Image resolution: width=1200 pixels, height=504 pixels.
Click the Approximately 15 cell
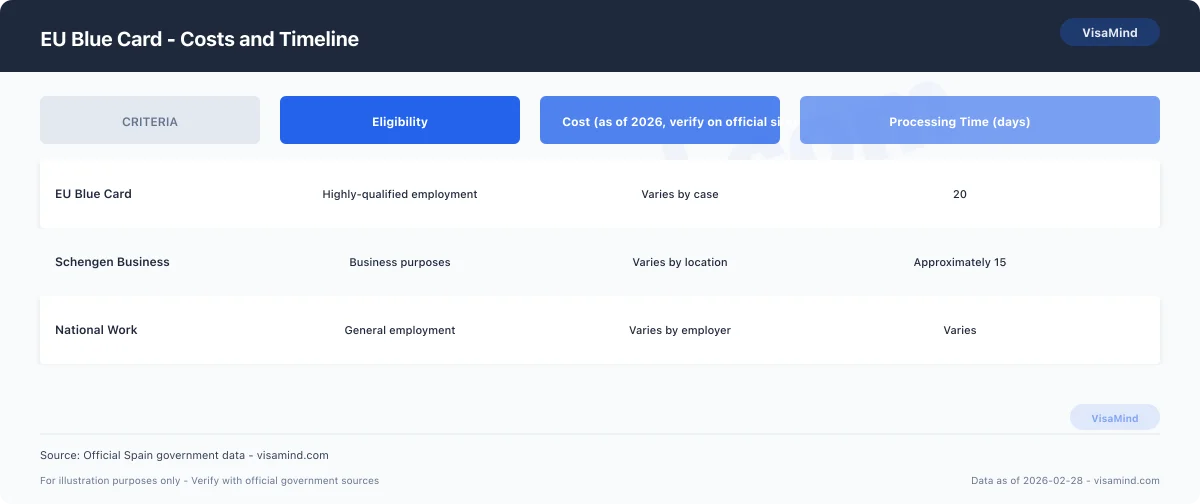pyautogui.click(x=960, y=262)
